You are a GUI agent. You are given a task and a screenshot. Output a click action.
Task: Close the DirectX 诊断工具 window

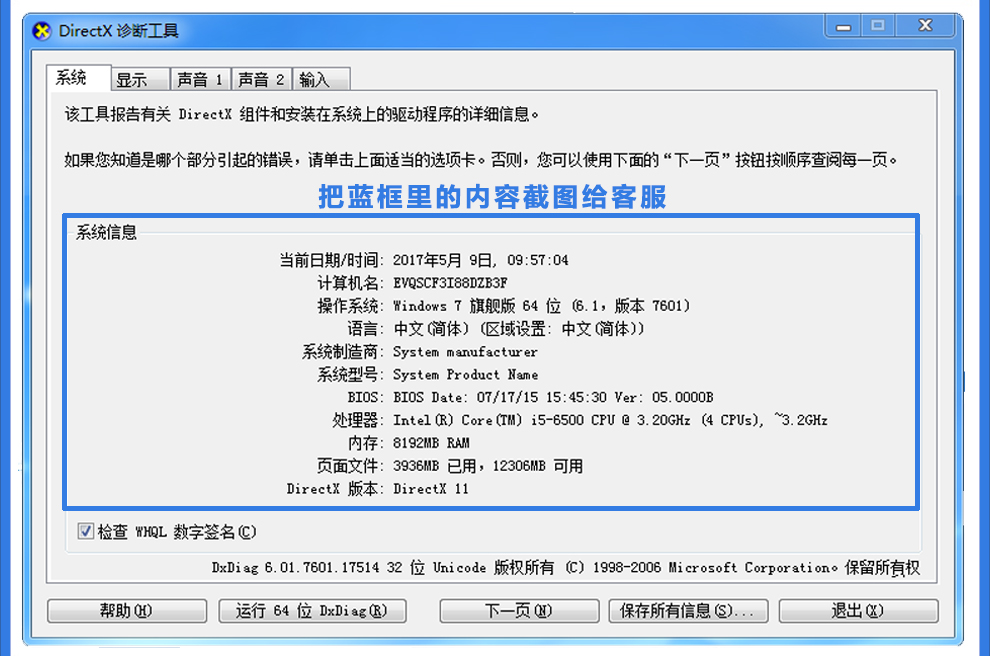tap(926, 25)
